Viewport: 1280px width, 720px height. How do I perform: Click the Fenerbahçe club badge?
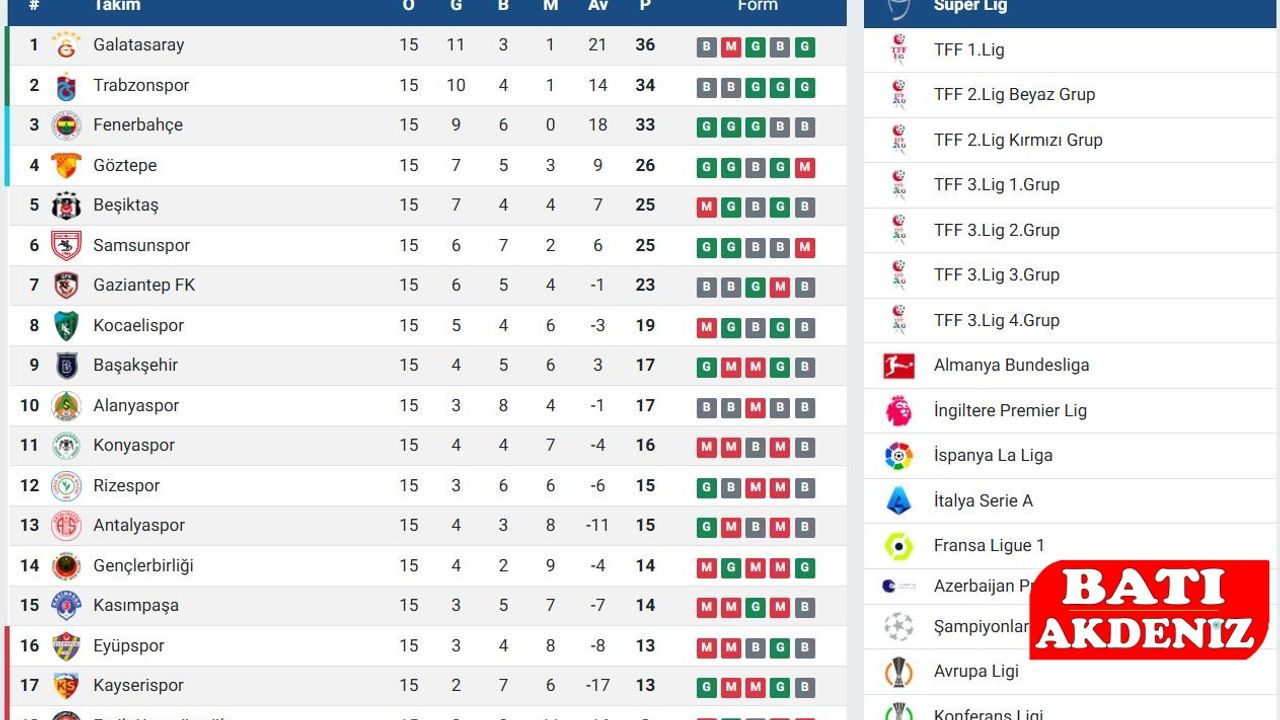pos(66,126)
